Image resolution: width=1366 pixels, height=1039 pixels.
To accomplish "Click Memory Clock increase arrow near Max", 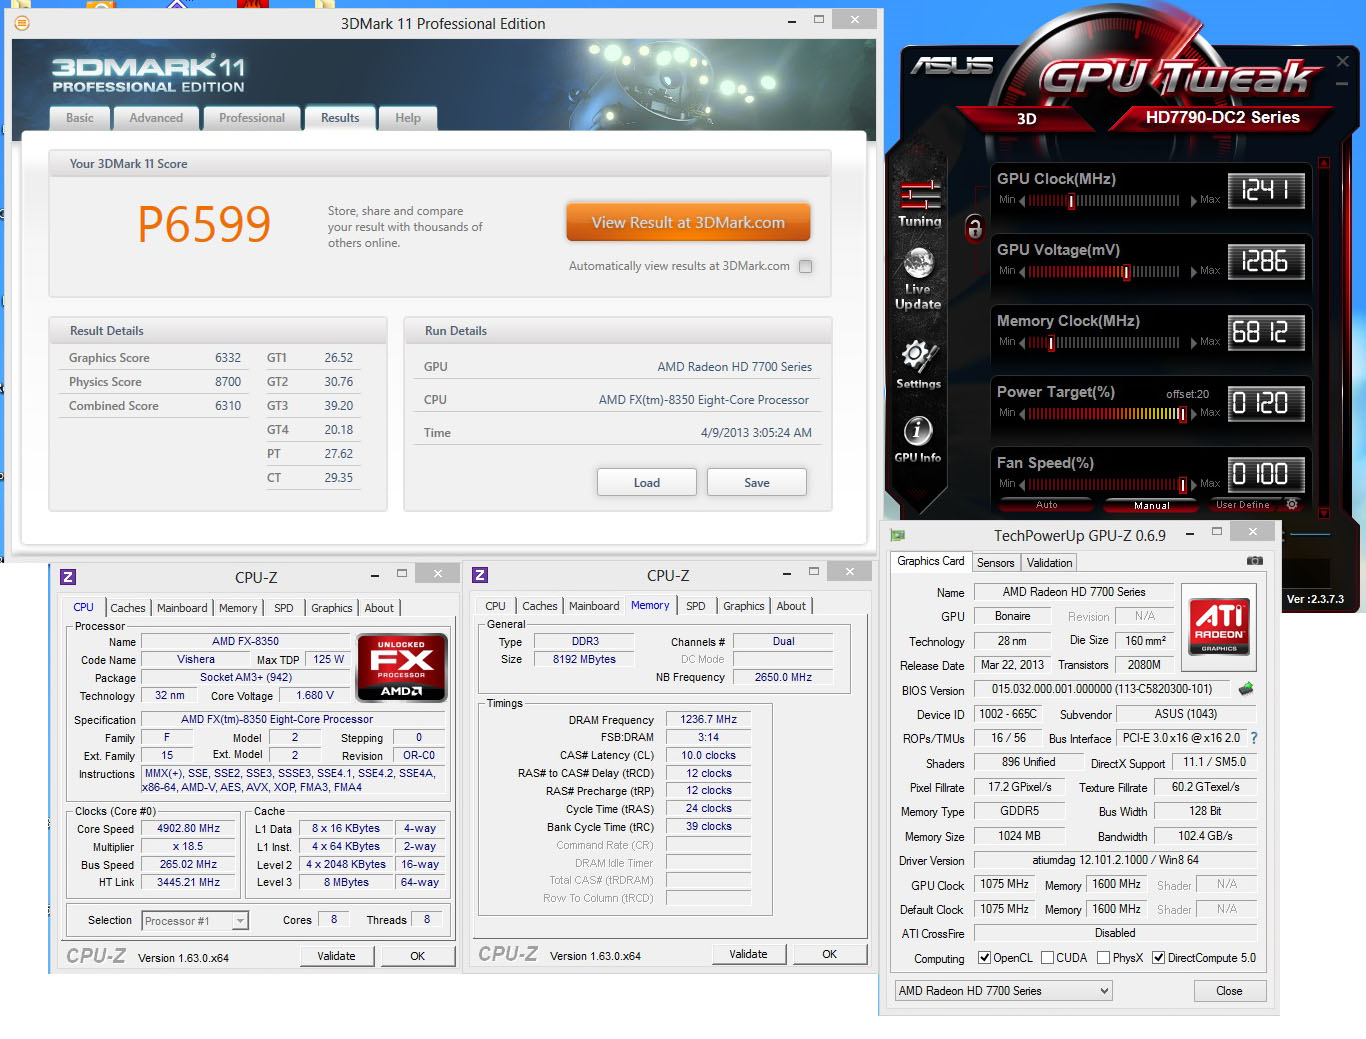I will click(x=1193, y=343).
